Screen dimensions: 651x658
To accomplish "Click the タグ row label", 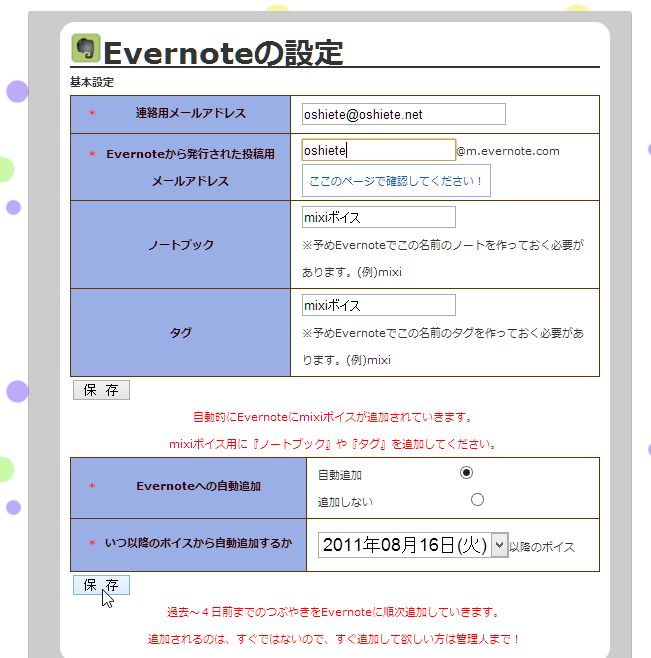I will (181, 332).
